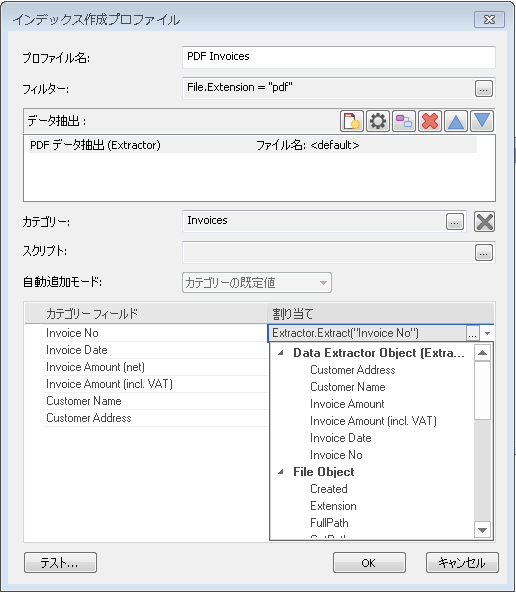The width and height of the screenshot is (516, 594).
Task: Select the Customer Name category field row
Action: 155,401
